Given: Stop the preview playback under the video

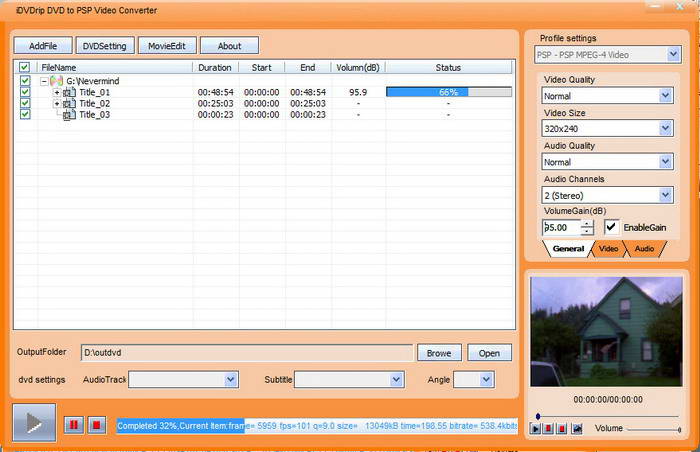Looking at the screenshot, I should pos(563,428).
